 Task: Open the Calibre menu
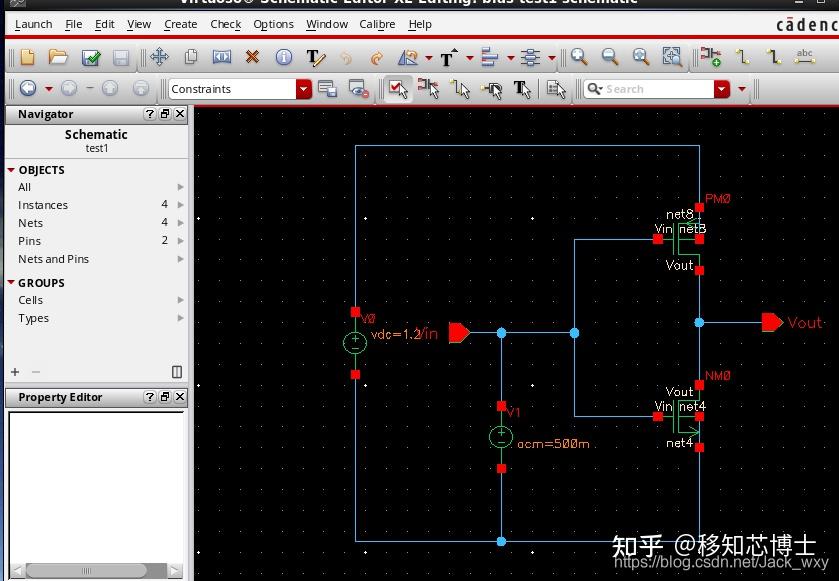click(377, 24)
